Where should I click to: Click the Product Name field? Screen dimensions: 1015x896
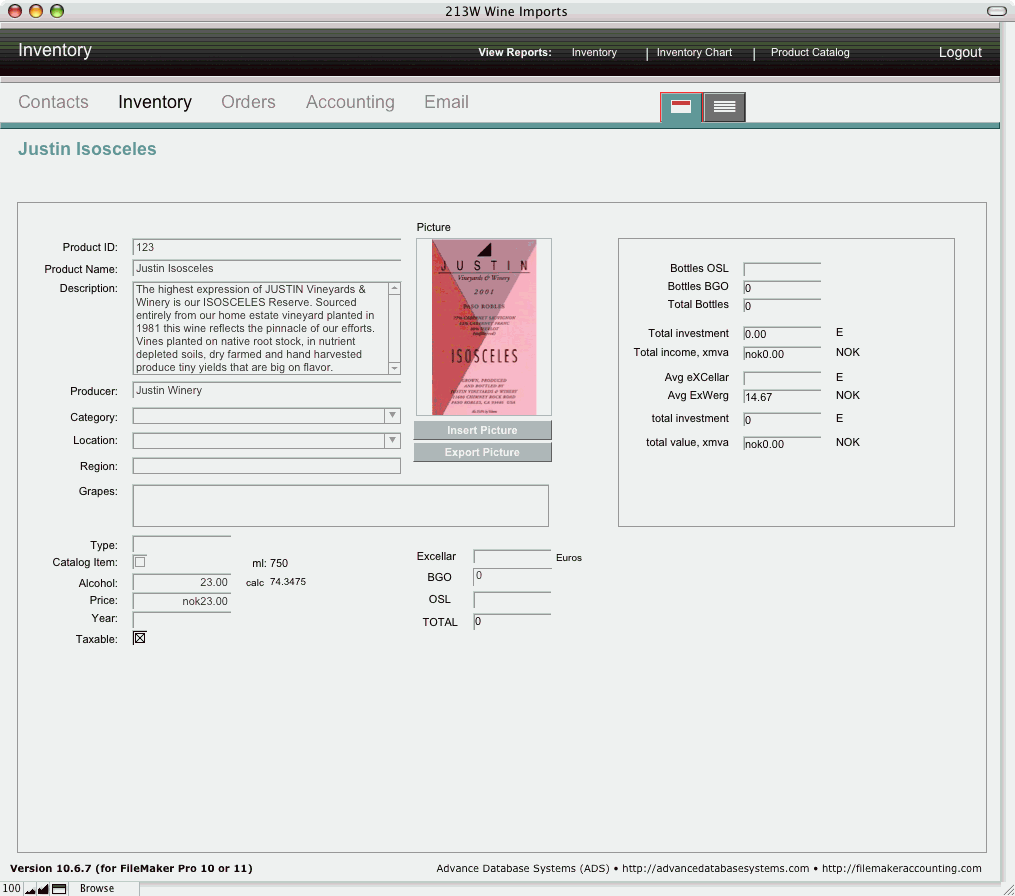267,269
